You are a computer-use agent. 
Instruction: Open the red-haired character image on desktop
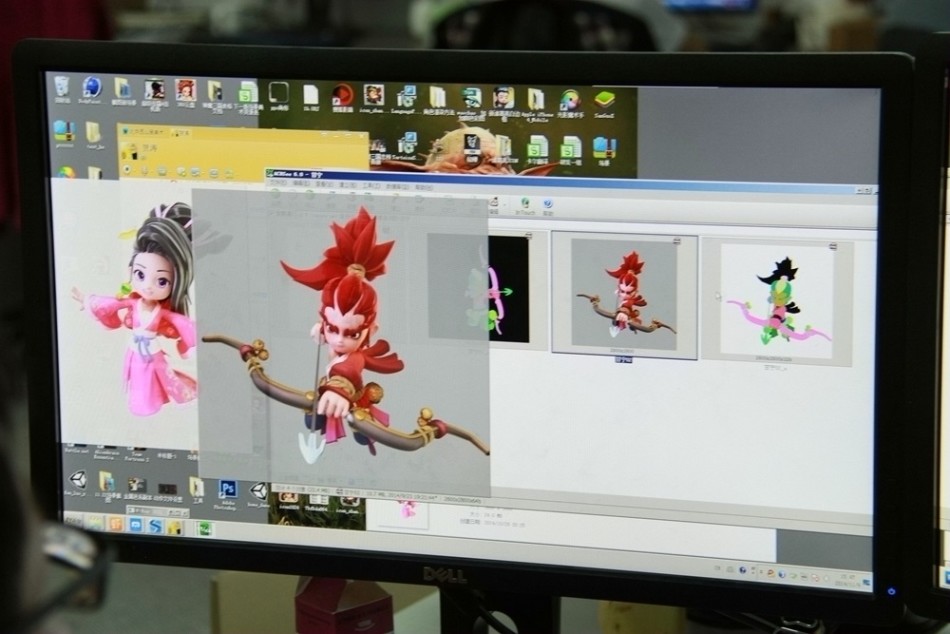(x=185, y=90)
